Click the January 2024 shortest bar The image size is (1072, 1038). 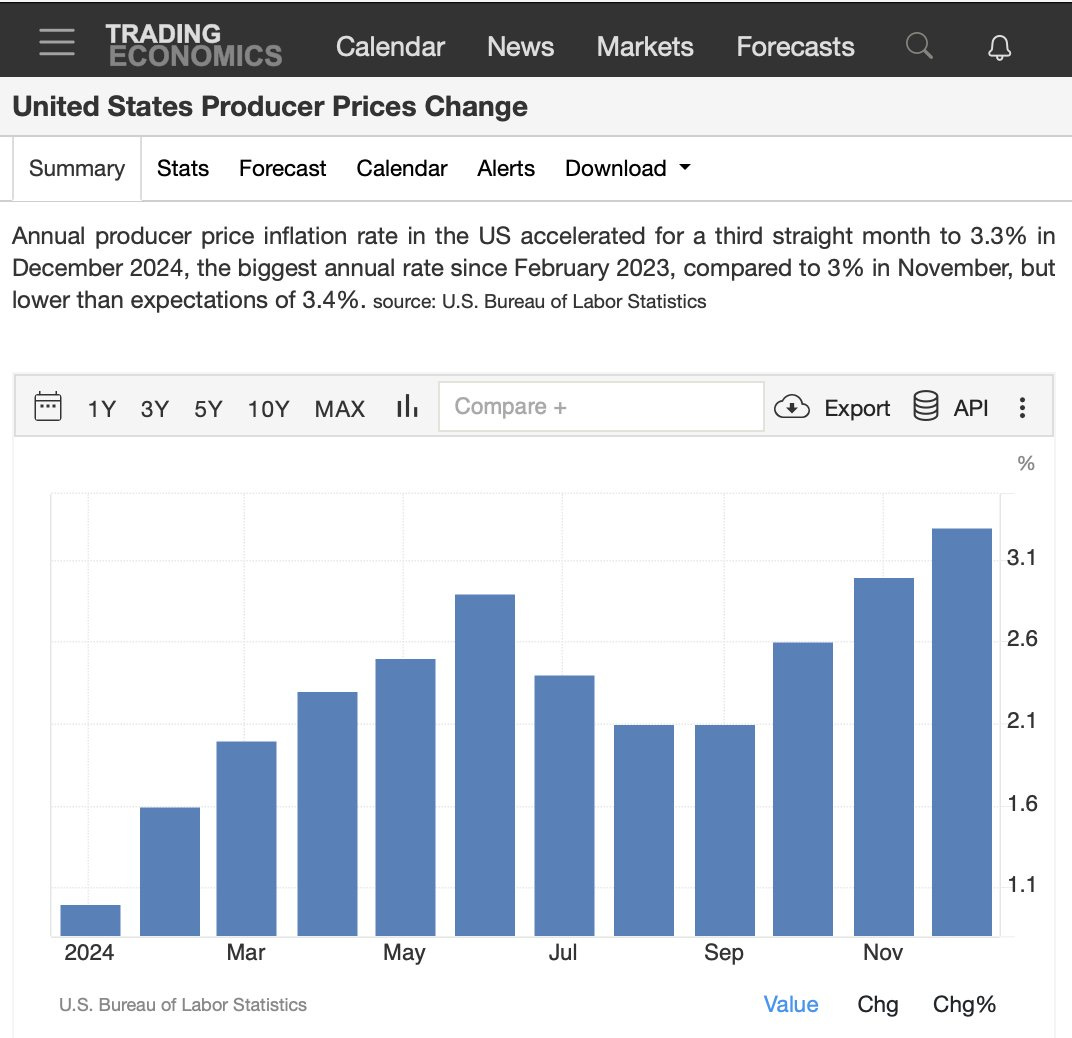click(x=90, y=920)
